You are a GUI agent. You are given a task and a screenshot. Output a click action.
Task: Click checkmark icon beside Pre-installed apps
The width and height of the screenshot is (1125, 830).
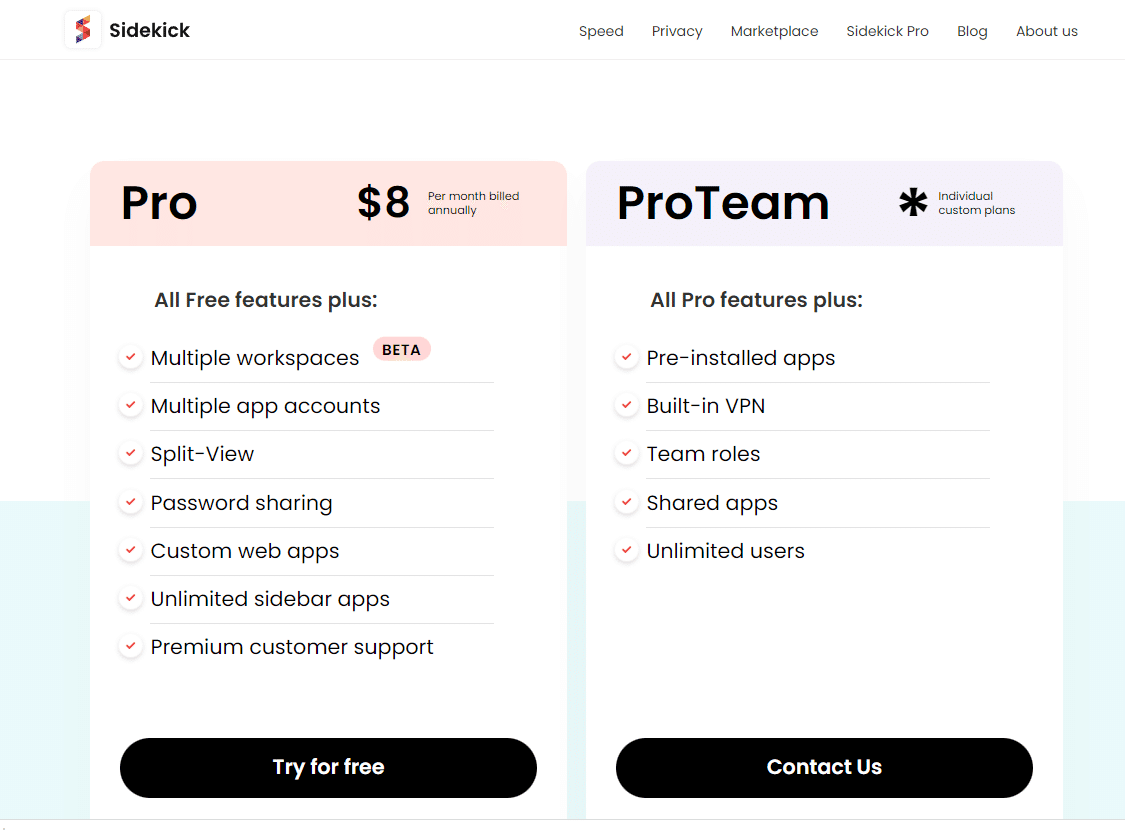[626, 357]
